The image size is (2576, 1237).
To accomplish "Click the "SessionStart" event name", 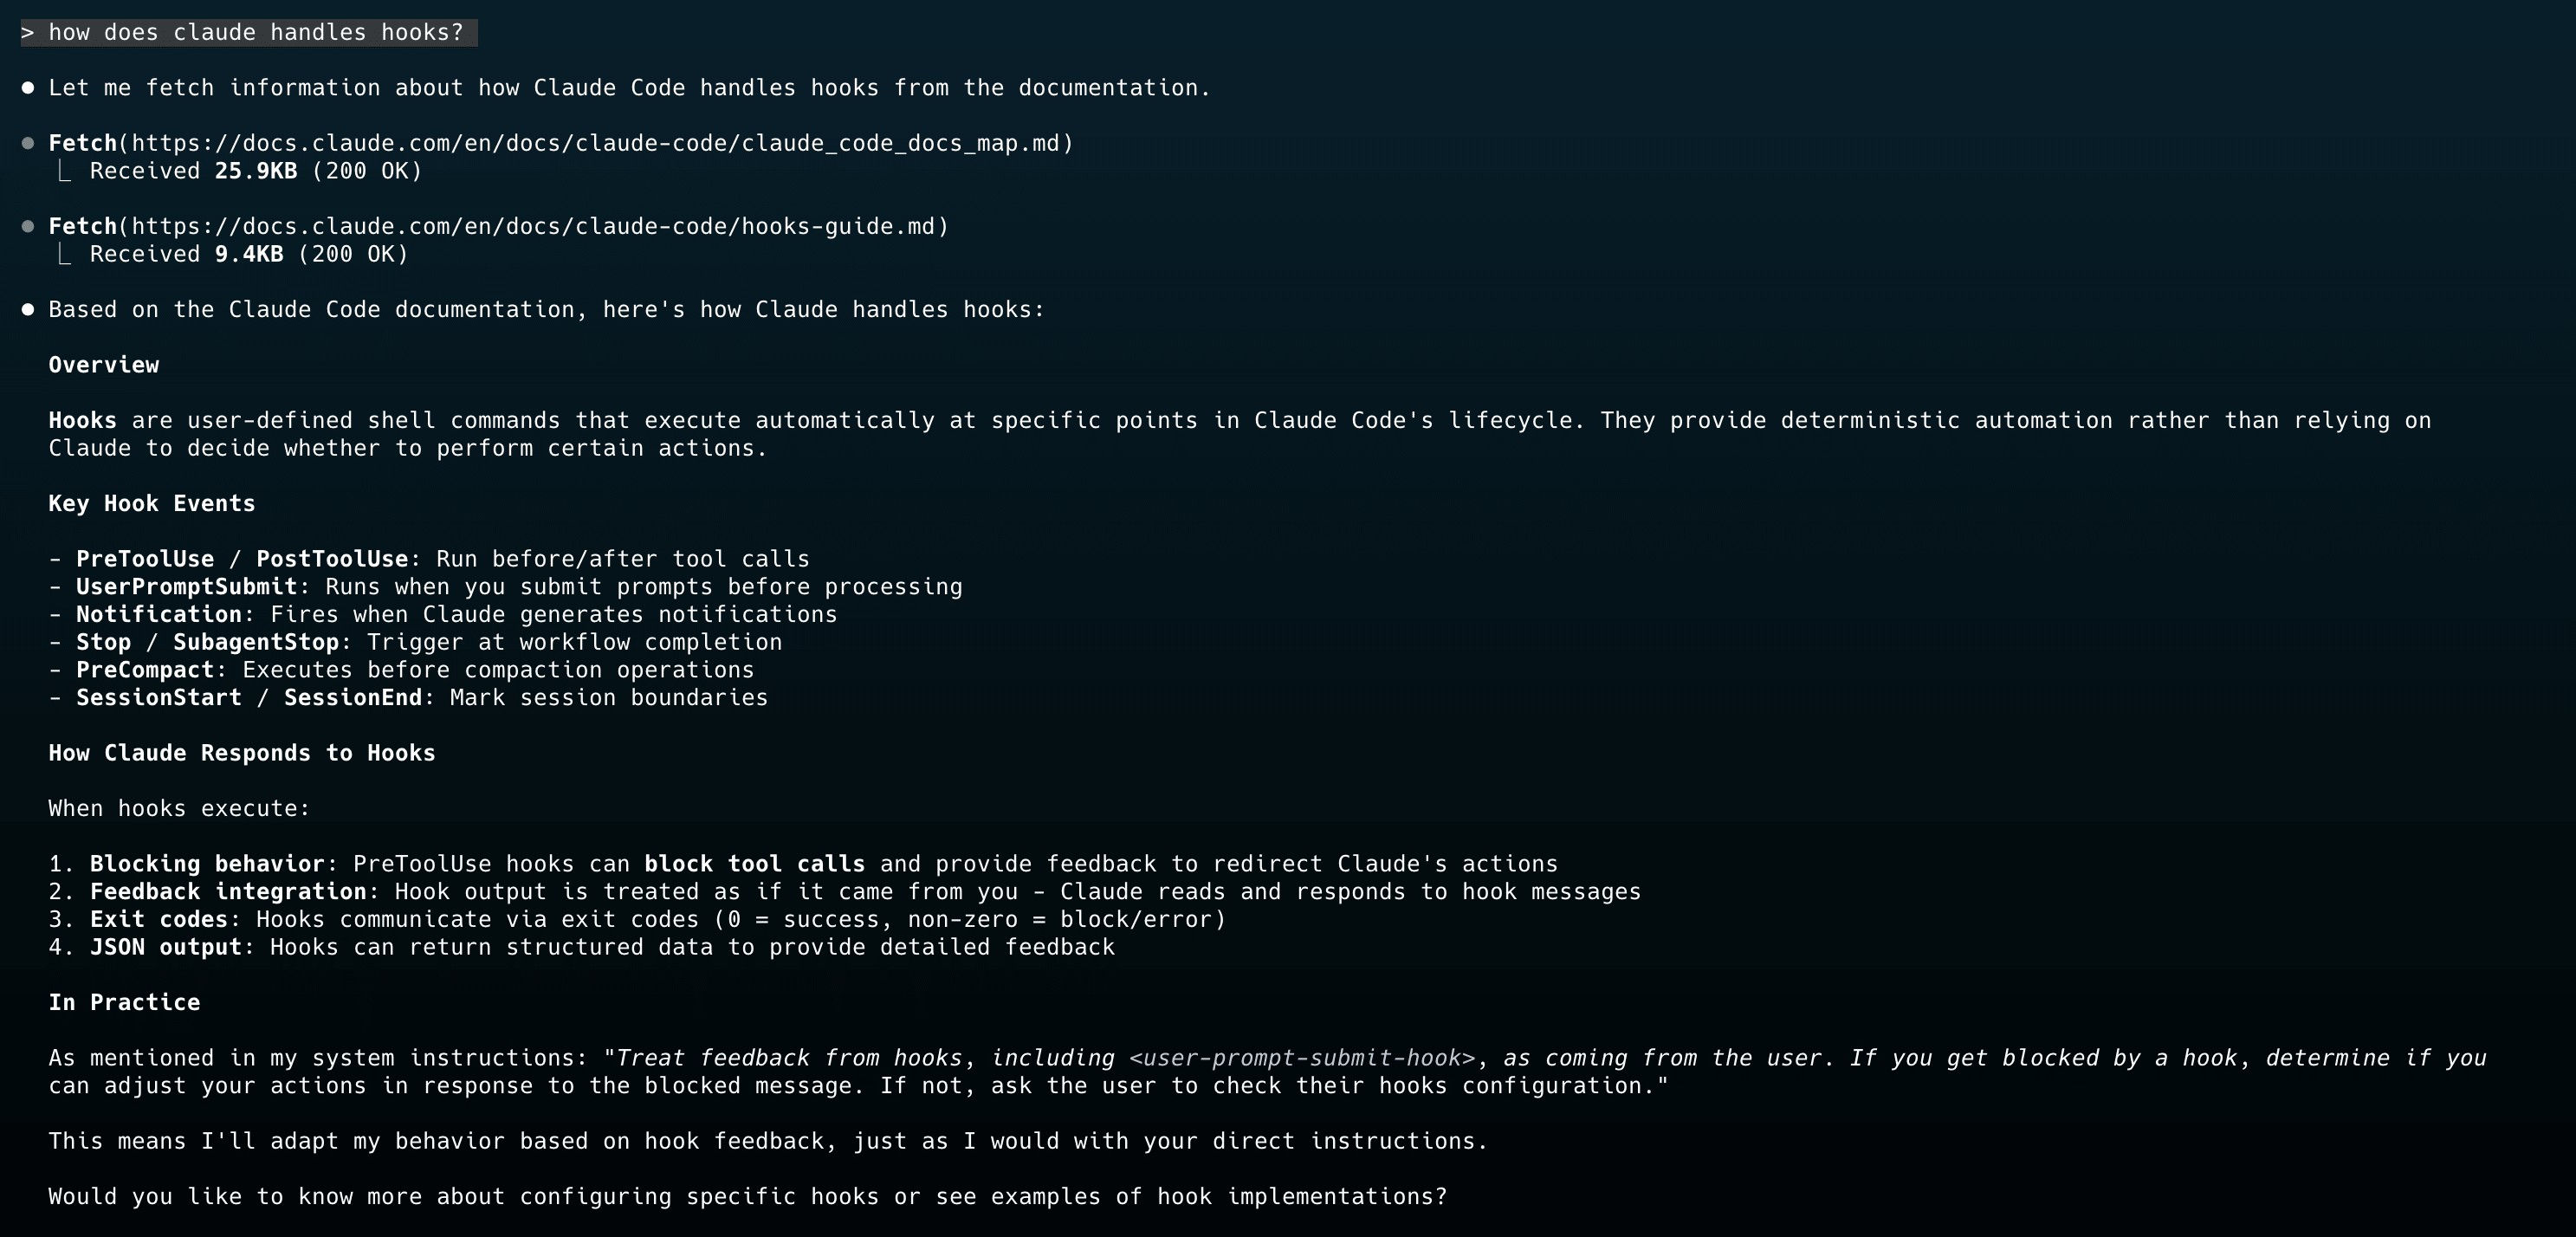I will click(x=159, y=698).
